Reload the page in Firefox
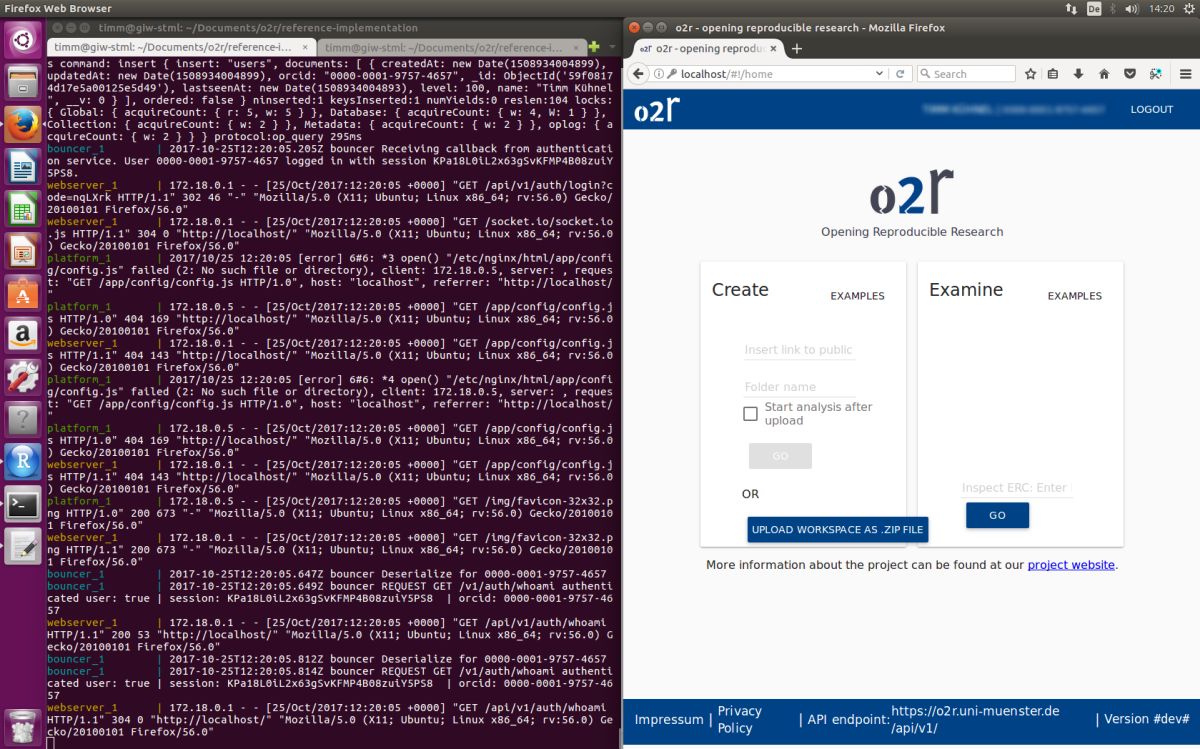Image resolution: width=1200 pixels, height=749 pixels. click(900, 73)
